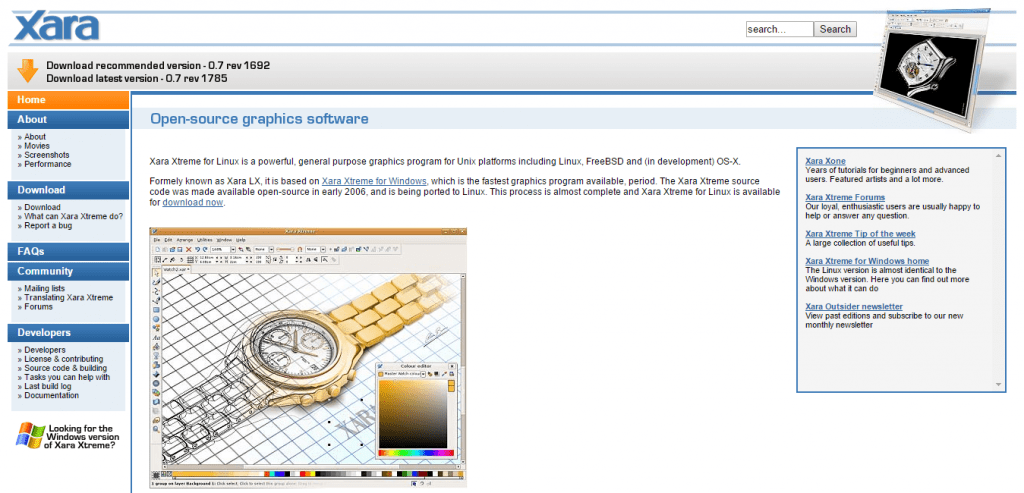This screenshot has height=493, width=1024.
Task: Open 'What can Xara Xtreme do?'
Action: coord(74,217)
